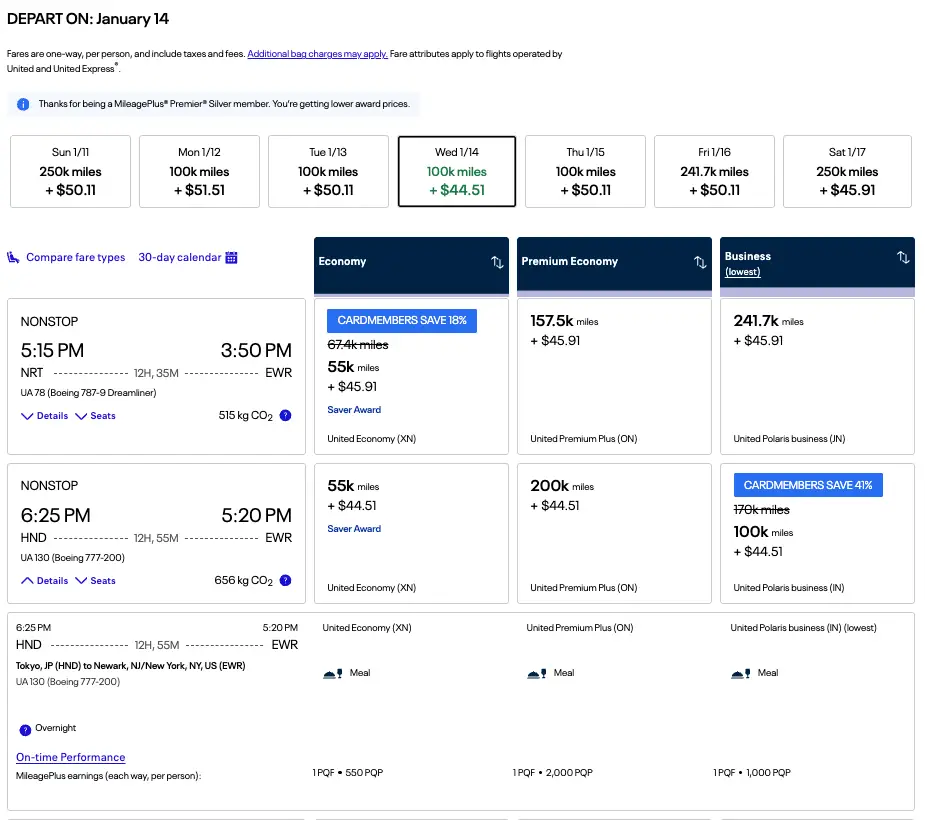Click the Economy column header

(411, 265)
